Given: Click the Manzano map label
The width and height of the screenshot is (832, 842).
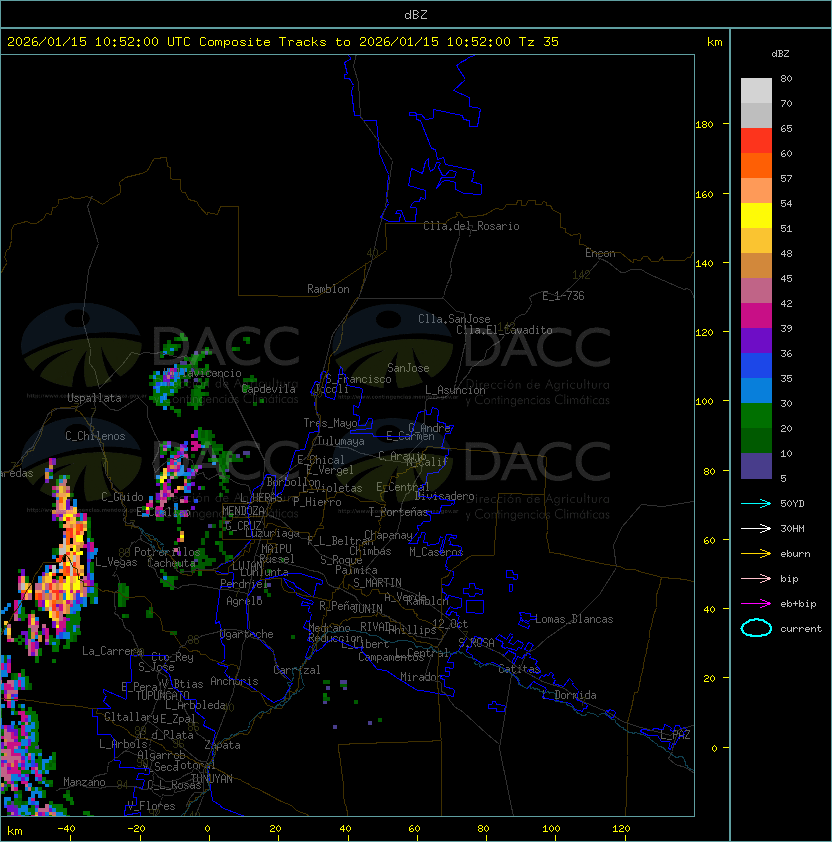Looking at the screenshot, I should coord(84,782).
